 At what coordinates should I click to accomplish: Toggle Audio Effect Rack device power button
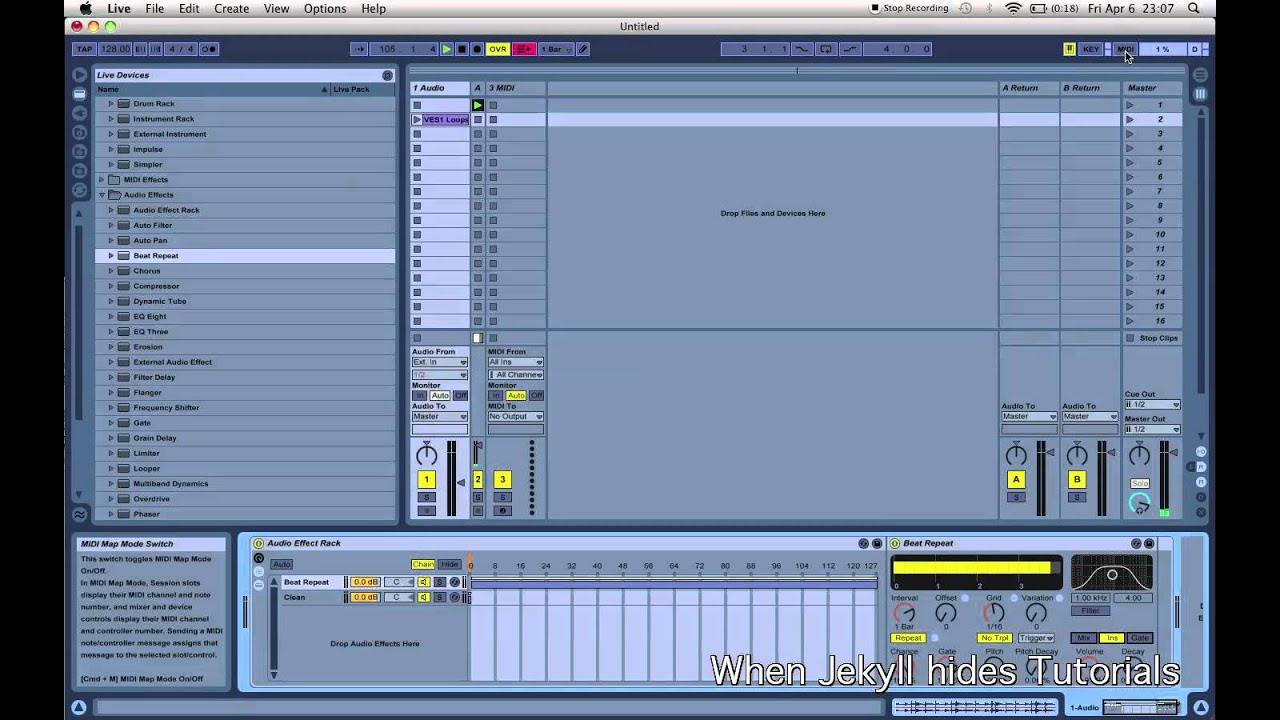point(258,544)
